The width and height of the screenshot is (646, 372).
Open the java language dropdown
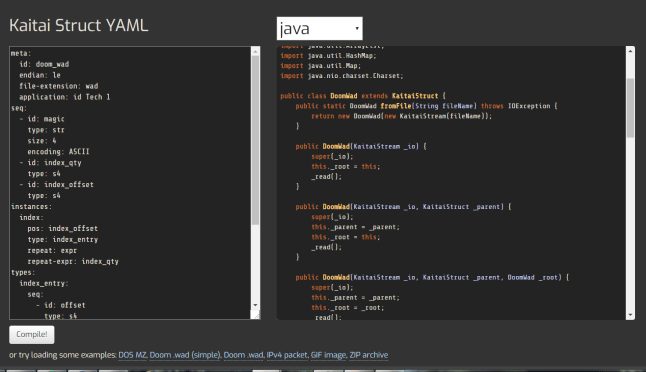319,28
